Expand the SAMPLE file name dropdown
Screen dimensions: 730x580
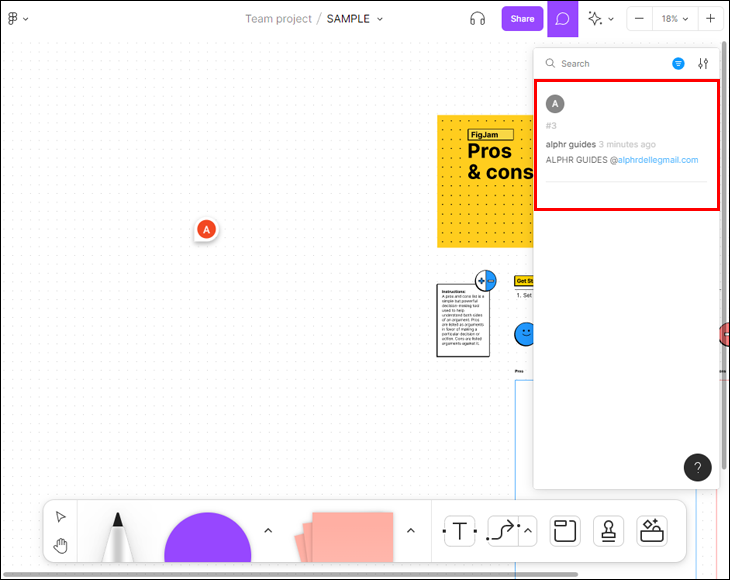[379, 19]
